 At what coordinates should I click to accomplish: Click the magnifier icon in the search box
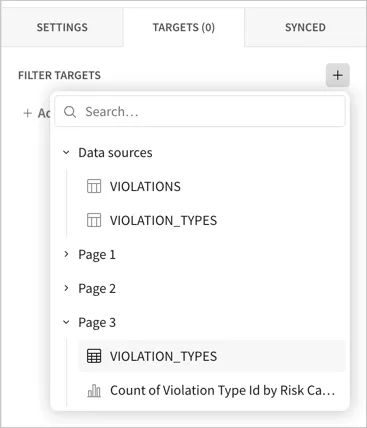click(70, 112)
